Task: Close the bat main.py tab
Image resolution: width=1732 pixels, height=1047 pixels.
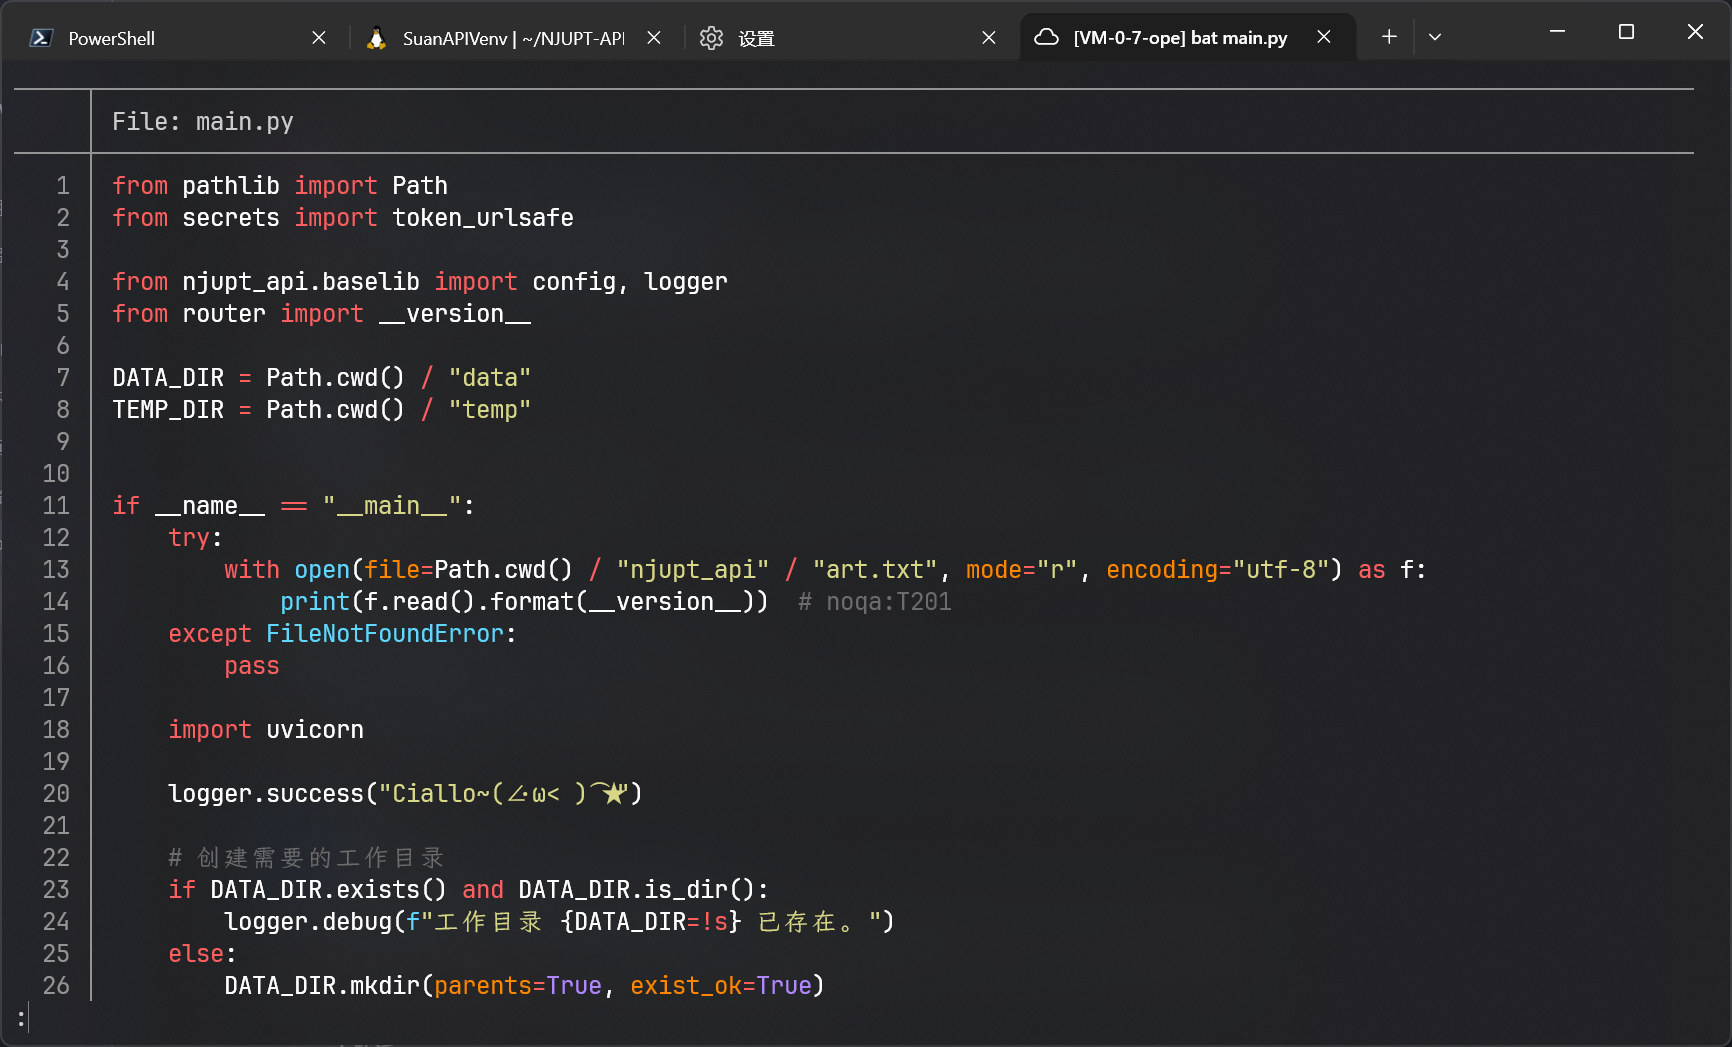Action: point(1323,38)
